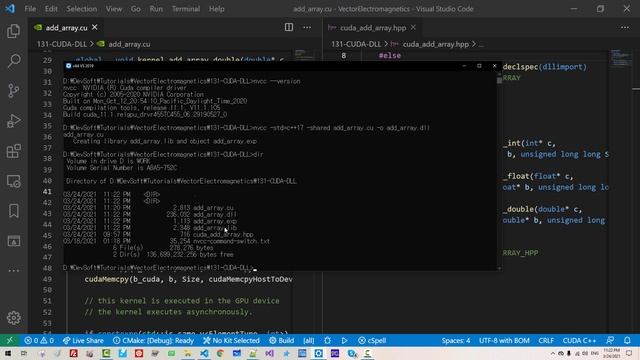
Task: Show hidden system tray icons
Action: (553, 353)
